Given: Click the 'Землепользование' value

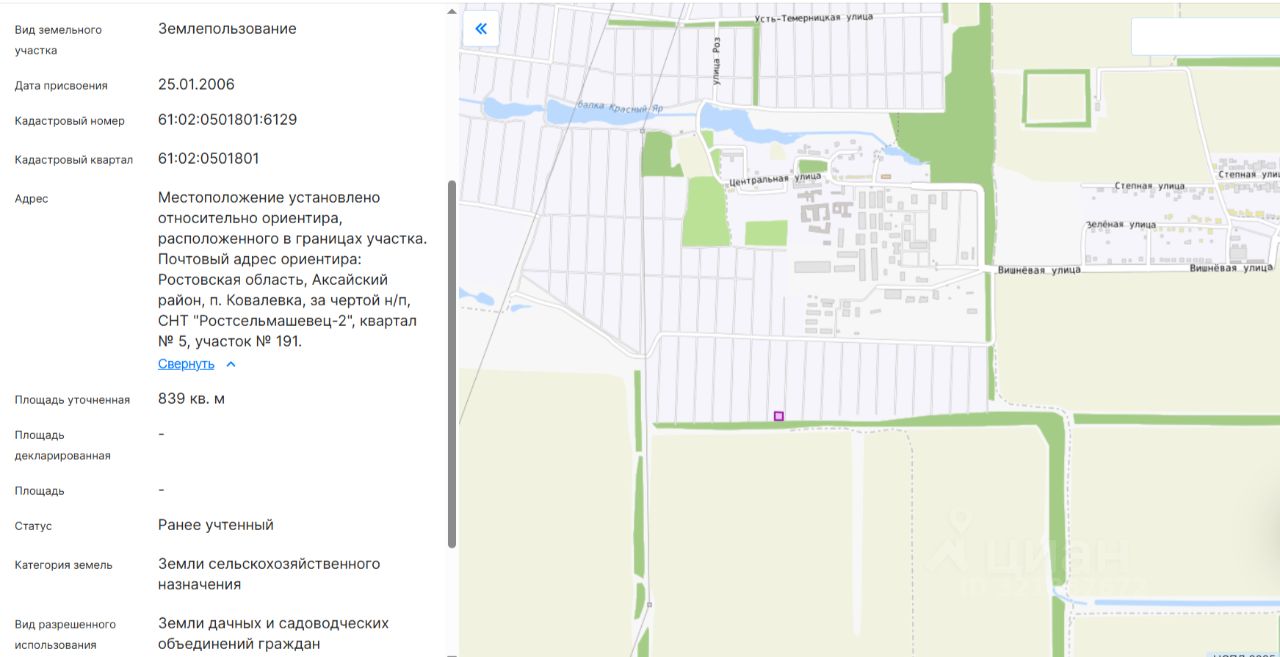Looking at the screenshot, I should 227,29.
